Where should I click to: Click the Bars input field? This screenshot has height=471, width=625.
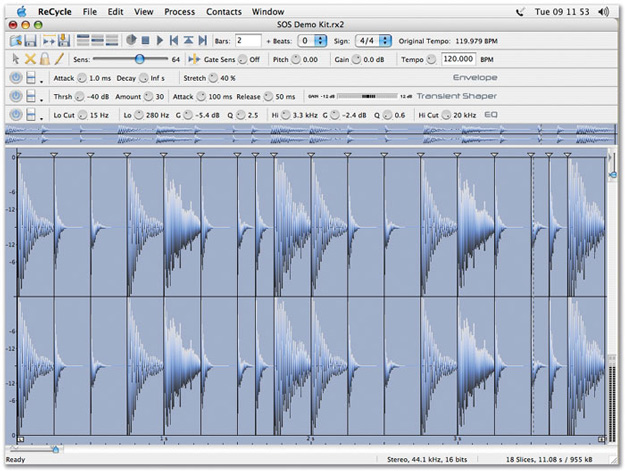point(248,41)
